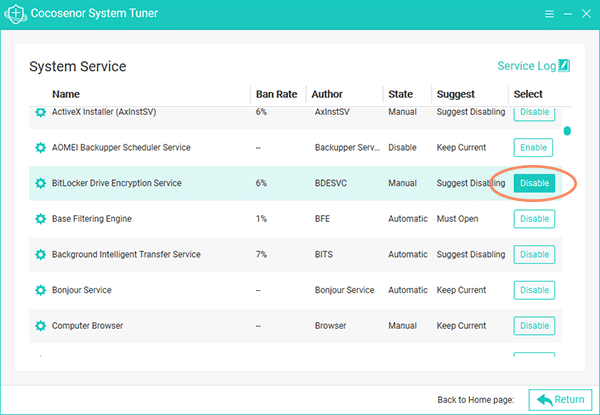This screenshot has height=415, width=600.
Task: Click gear icon beside Bonjour Service
Action: [x=40, y=290]
